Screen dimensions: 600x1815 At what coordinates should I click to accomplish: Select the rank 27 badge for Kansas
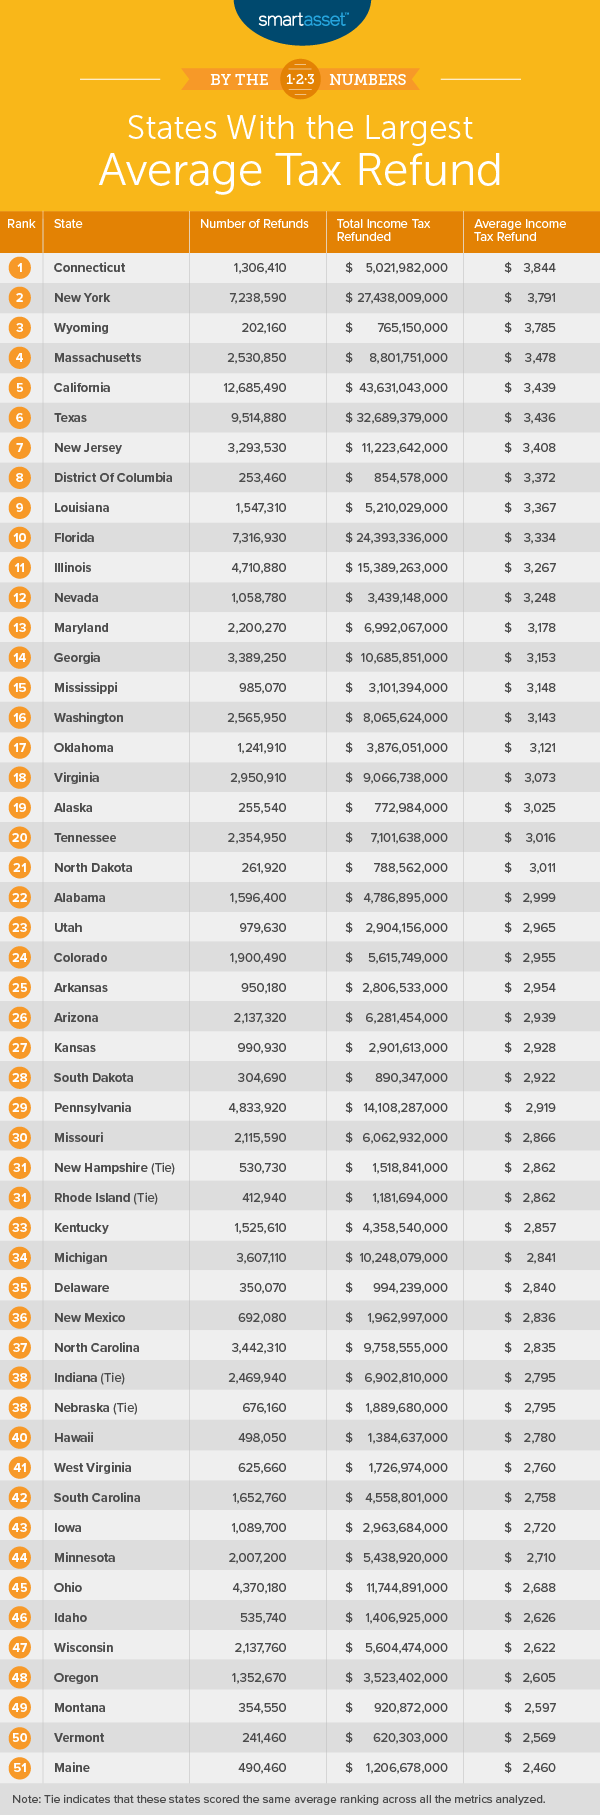tap(21, 1048)
